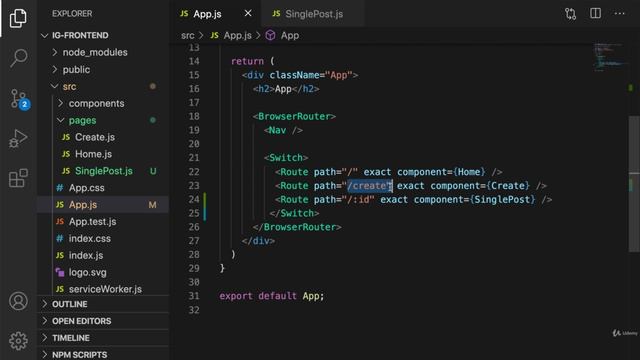Image resolution: width=640 pixels, height=360 pixels.
Task: Collapse the pages folder
Action: tap(82, 120)
